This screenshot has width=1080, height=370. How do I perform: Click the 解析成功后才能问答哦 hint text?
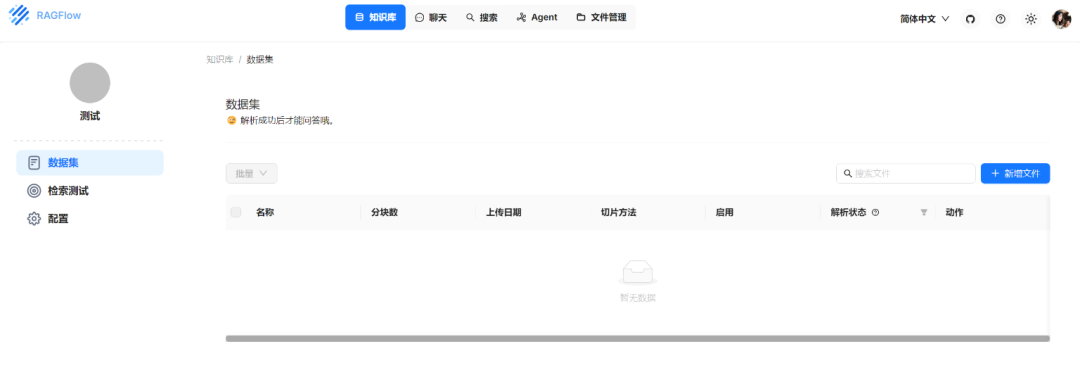click(x=287, y=121)
